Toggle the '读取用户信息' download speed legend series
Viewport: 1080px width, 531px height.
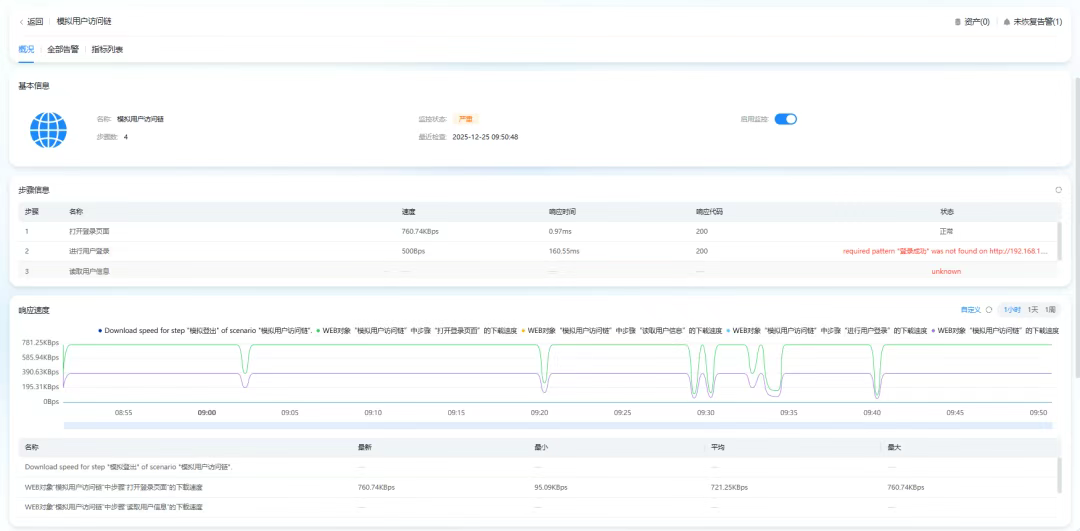point(625,329)
